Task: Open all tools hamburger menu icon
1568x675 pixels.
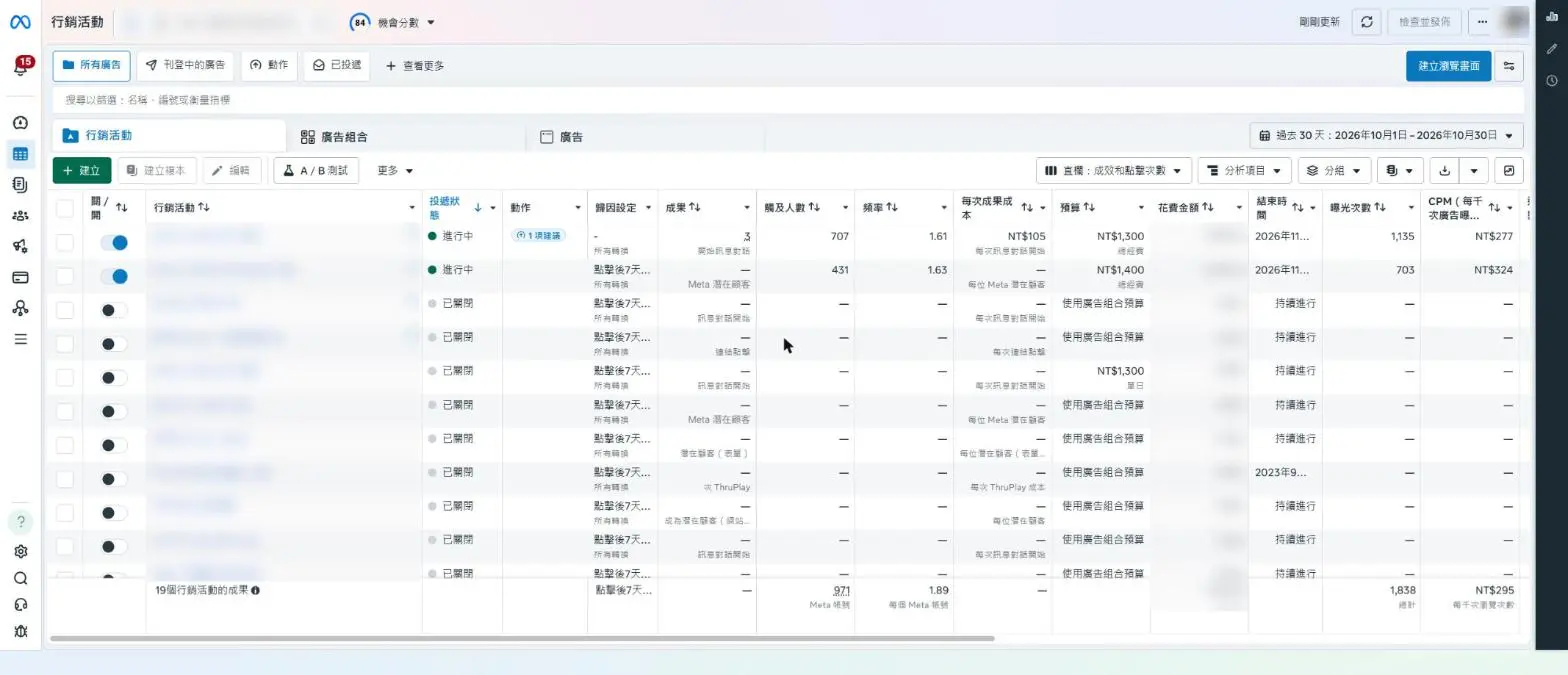Action: pos(20,339)
